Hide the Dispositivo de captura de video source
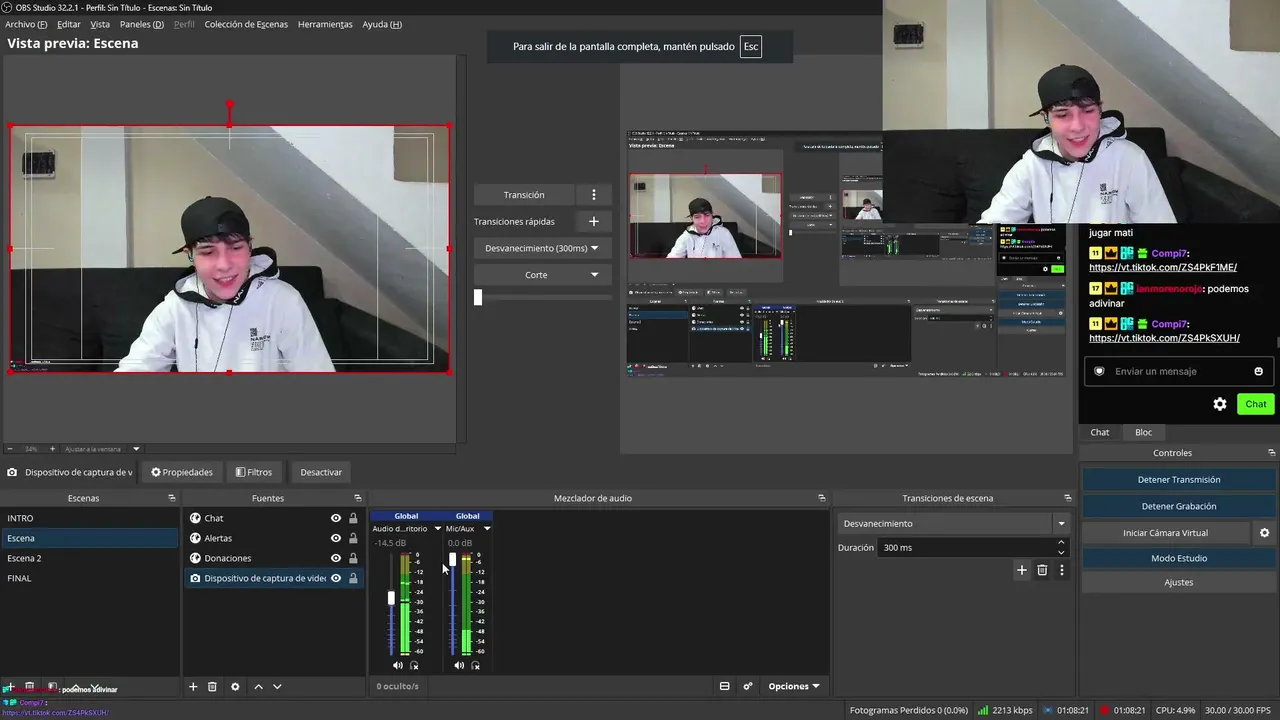This screenshot has width=1280, height=720. pyautogui.click(x=336, y=578)
